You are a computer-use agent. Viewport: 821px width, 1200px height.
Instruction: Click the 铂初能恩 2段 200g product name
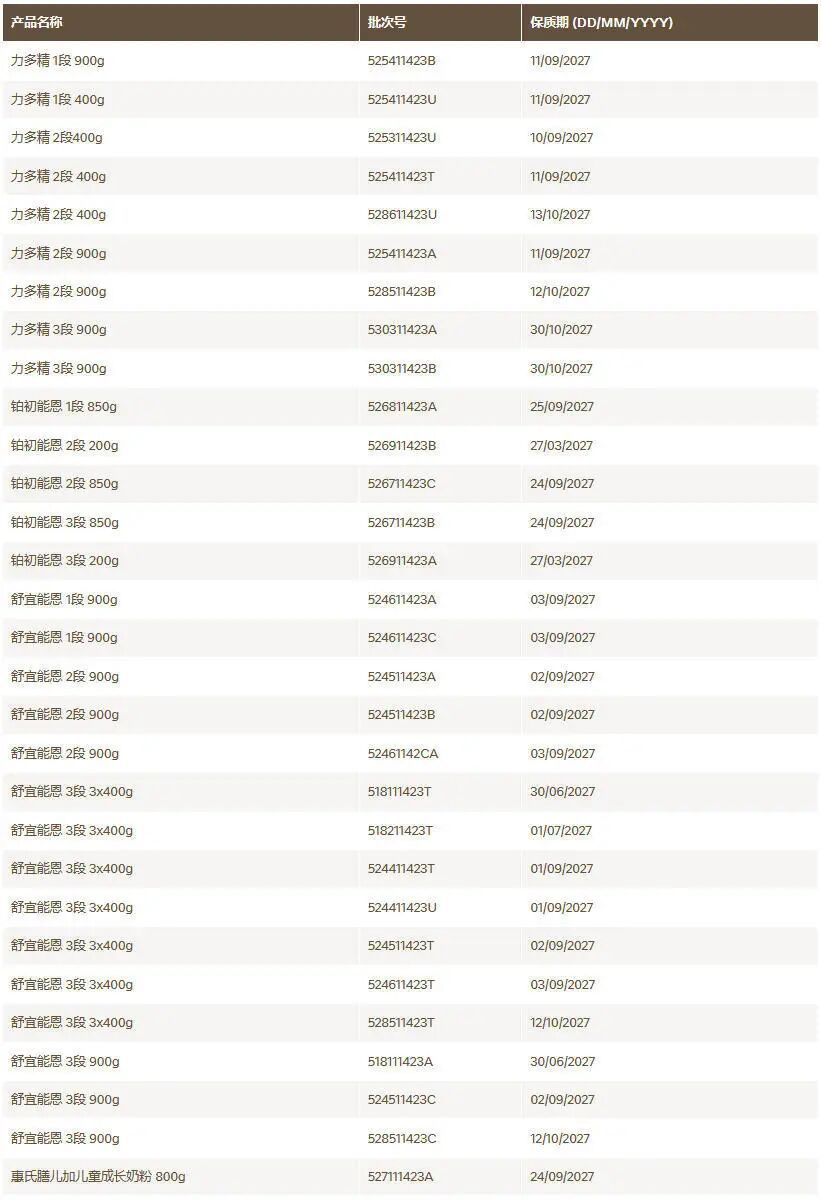tap(64, 446)
